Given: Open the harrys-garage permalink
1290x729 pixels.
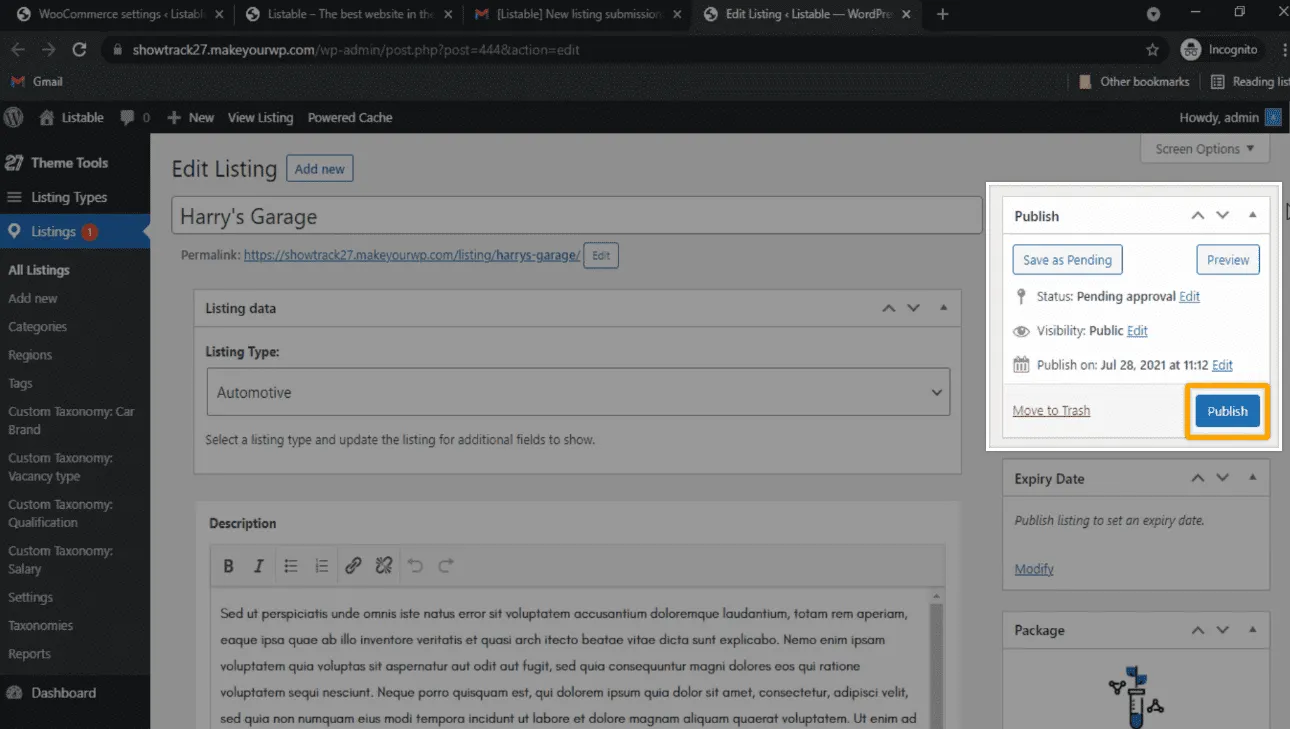Looking at the screenshot, I should (x=411, y=255).
